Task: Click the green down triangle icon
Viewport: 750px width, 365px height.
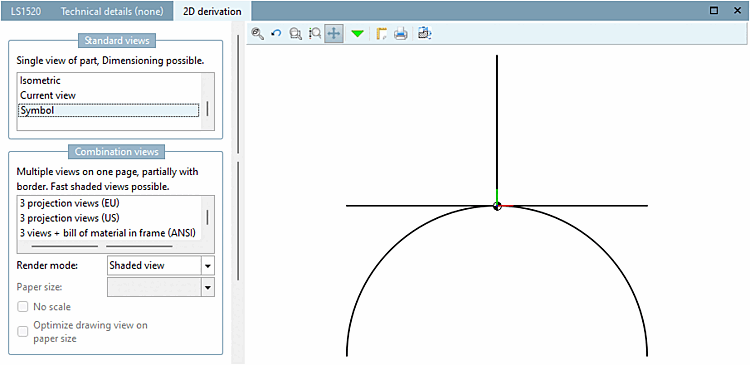Action: [x=357, y=33]
